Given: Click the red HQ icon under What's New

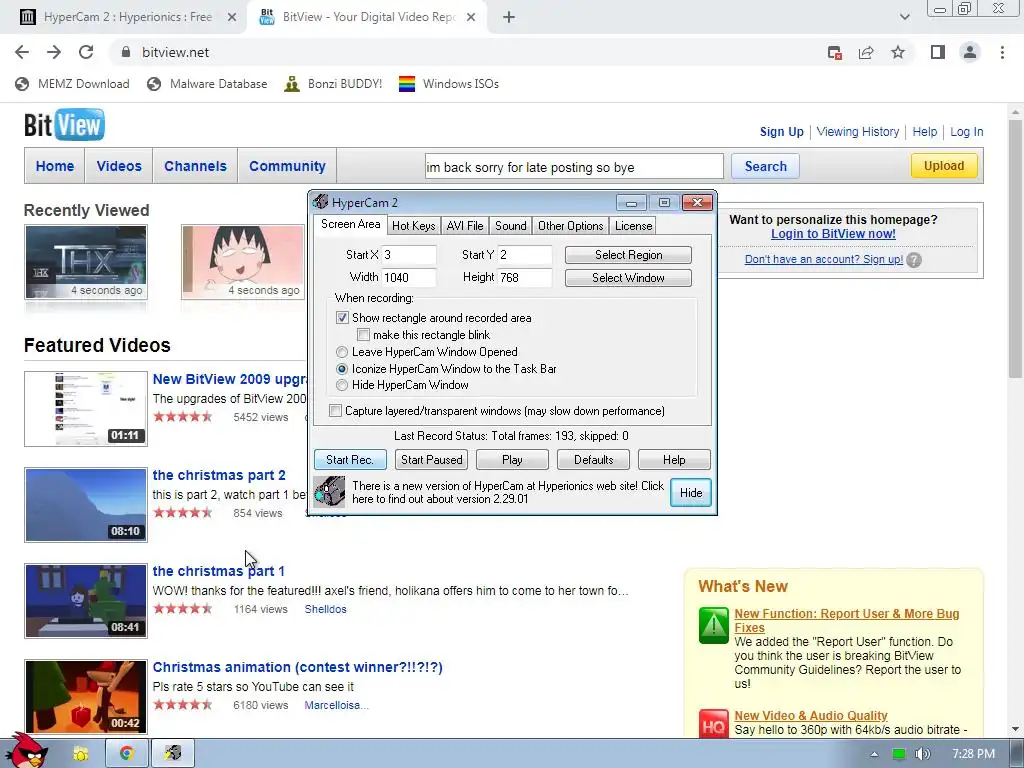Looking at the screenshot, I should (713, 724).
